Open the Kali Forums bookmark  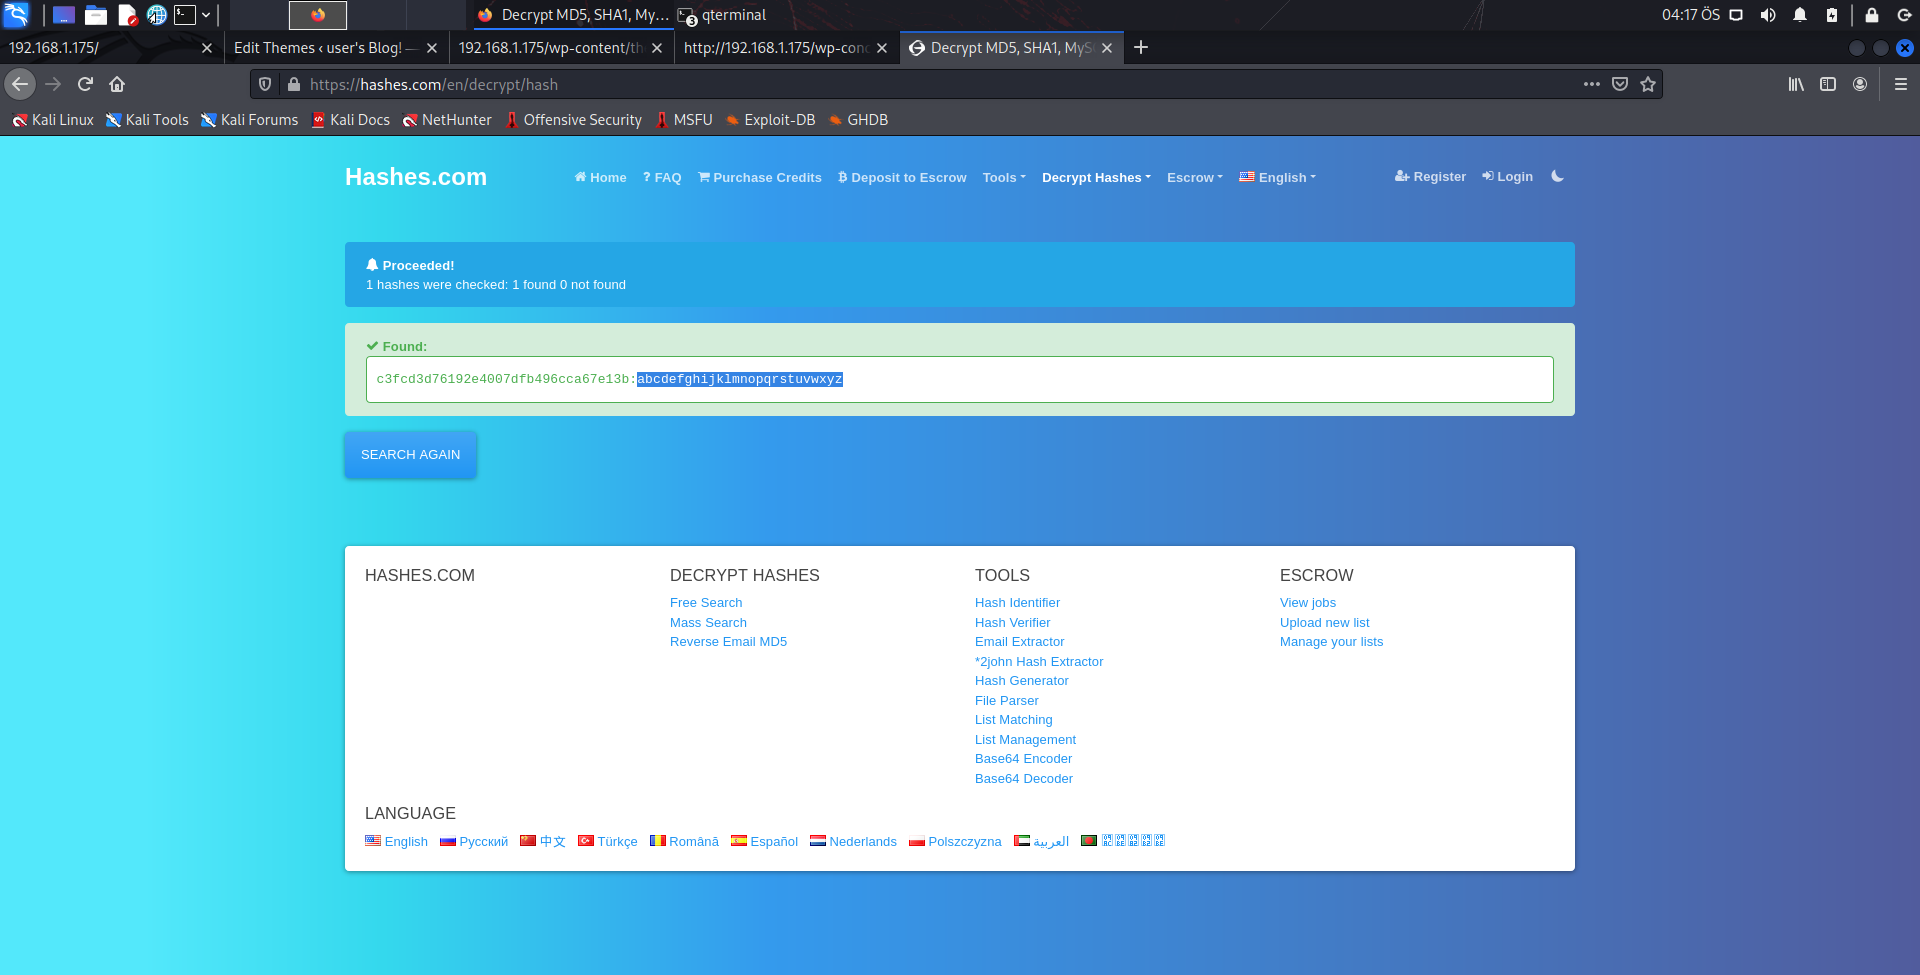[250, 120]
